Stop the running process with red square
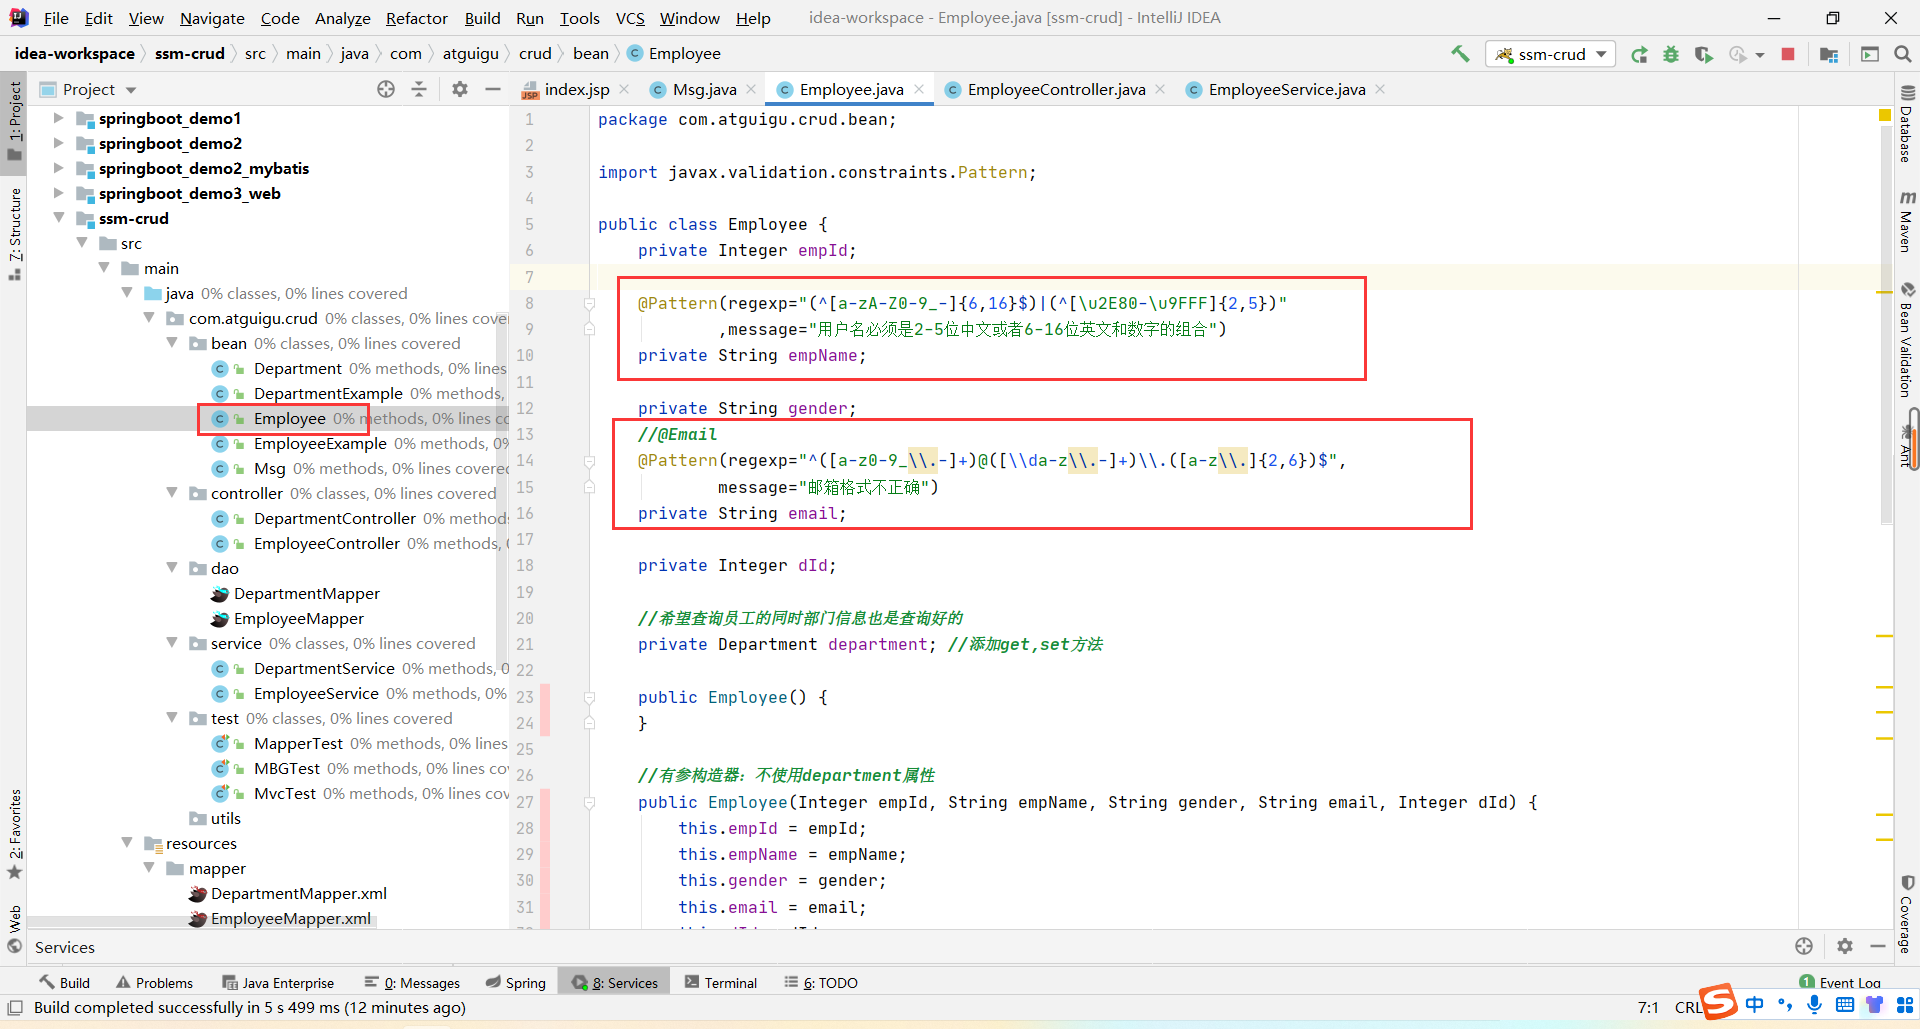Viewport: 1920px width, 1029px height. point(1788,54)
